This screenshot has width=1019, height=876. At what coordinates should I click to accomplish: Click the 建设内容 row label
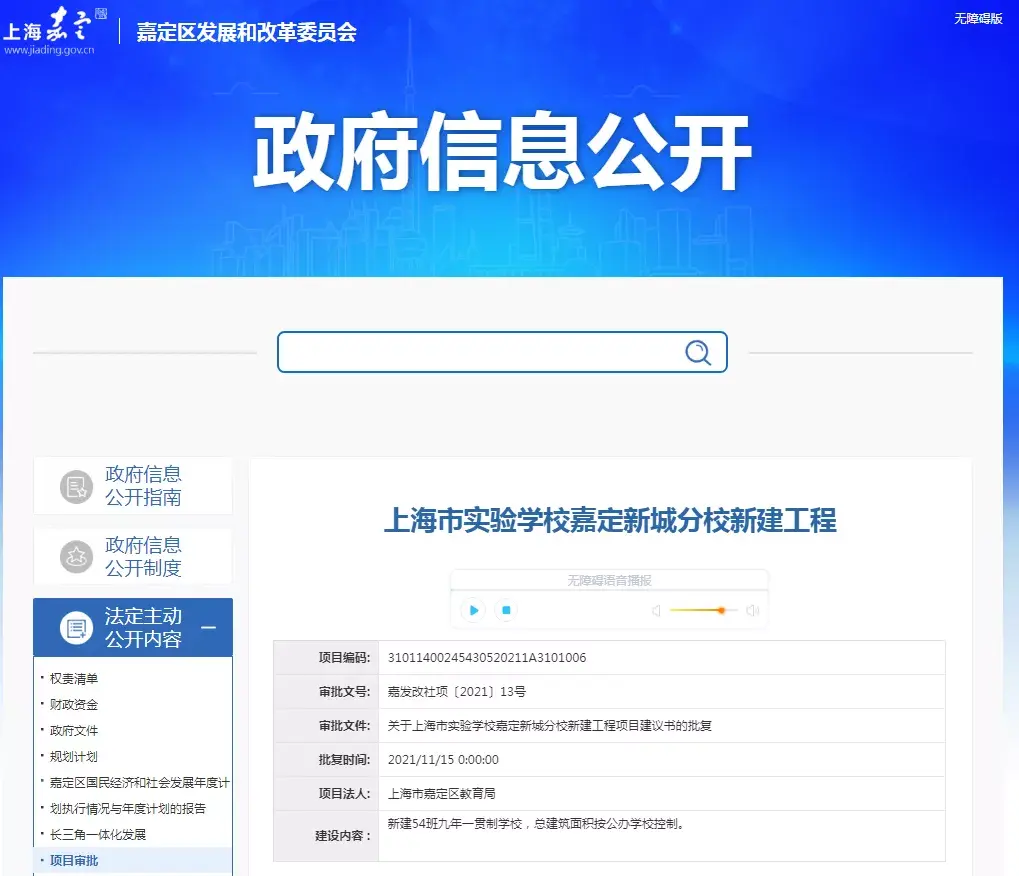click(343, 836)
